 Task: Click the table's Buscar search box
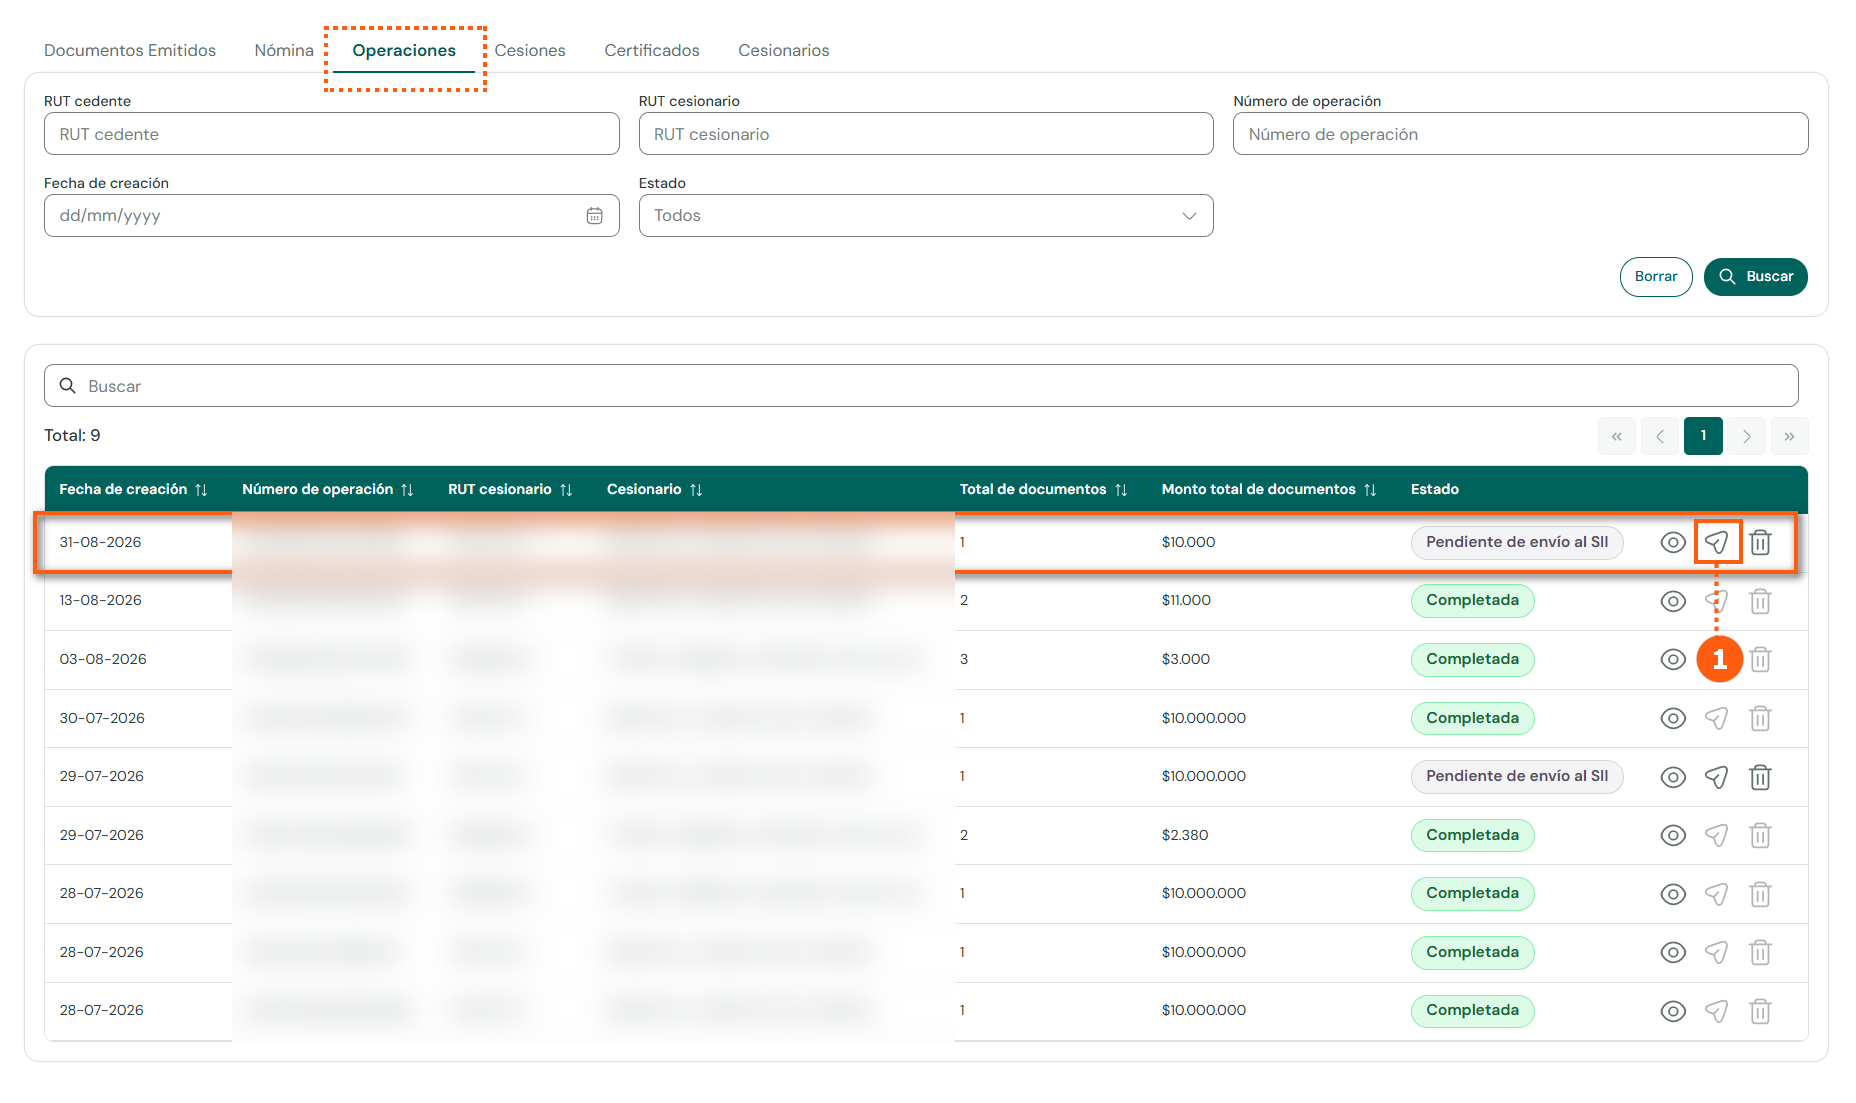point(921,386)
